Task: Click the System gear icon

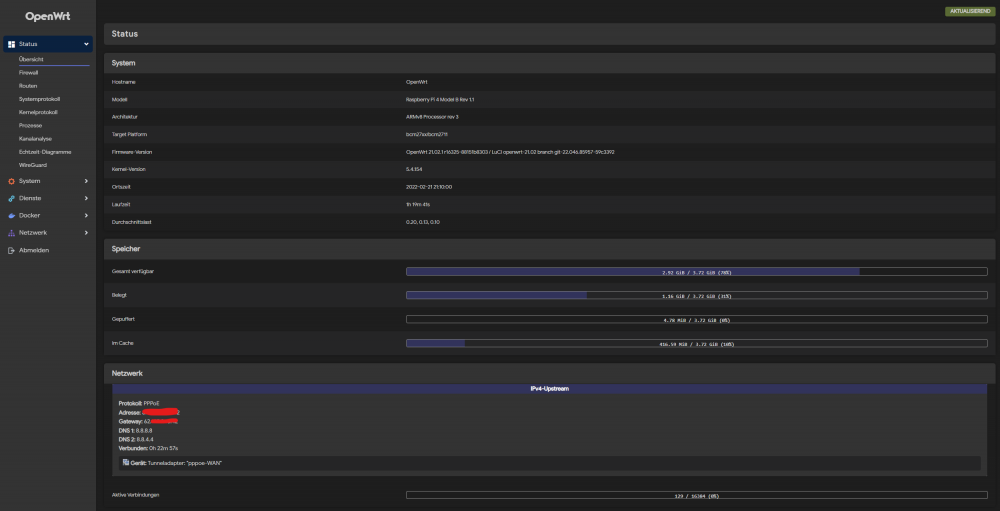Action: tap(11, 181)
